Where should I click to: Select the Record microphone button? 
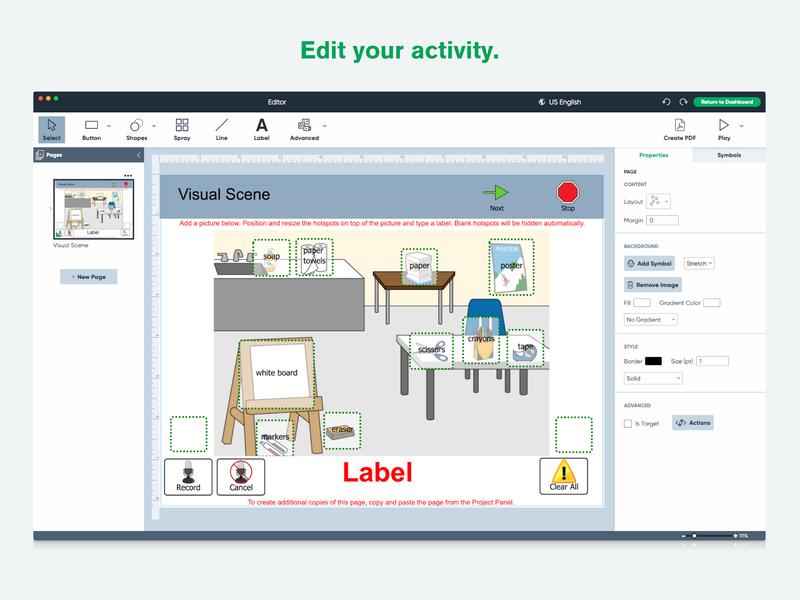(x=188, y=477)
